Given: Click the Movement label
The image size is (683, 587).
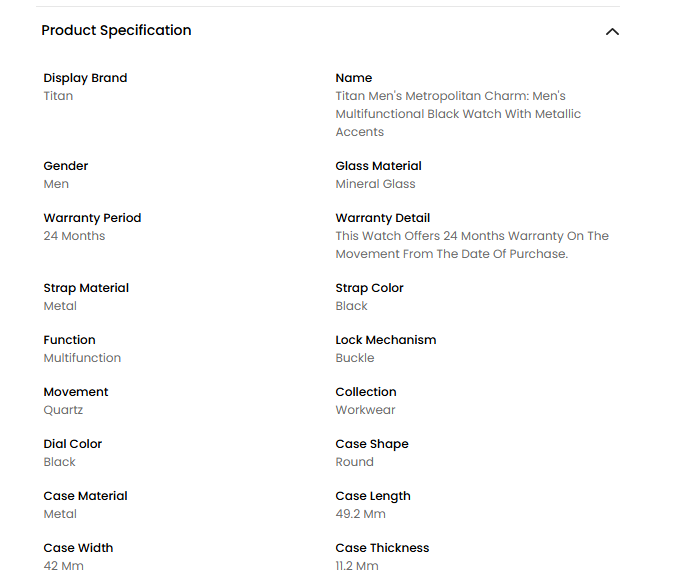Looking at the screenshot, I should (x=76, y=391).
